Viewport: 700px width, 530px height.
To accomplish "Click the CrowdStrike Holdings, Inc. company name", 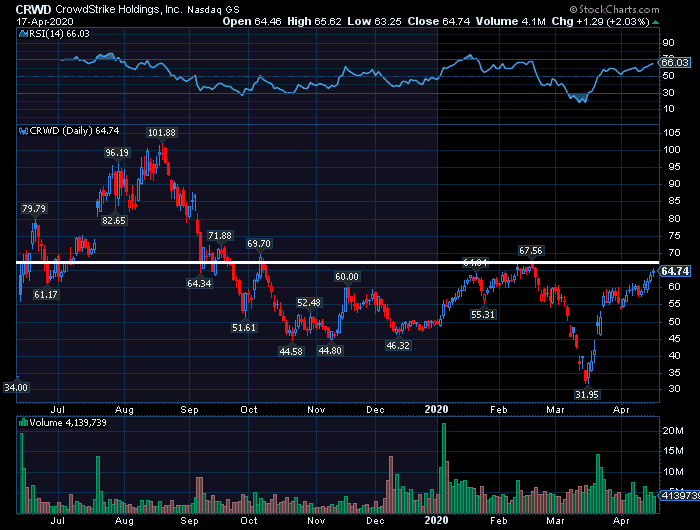I will (119, 9).
